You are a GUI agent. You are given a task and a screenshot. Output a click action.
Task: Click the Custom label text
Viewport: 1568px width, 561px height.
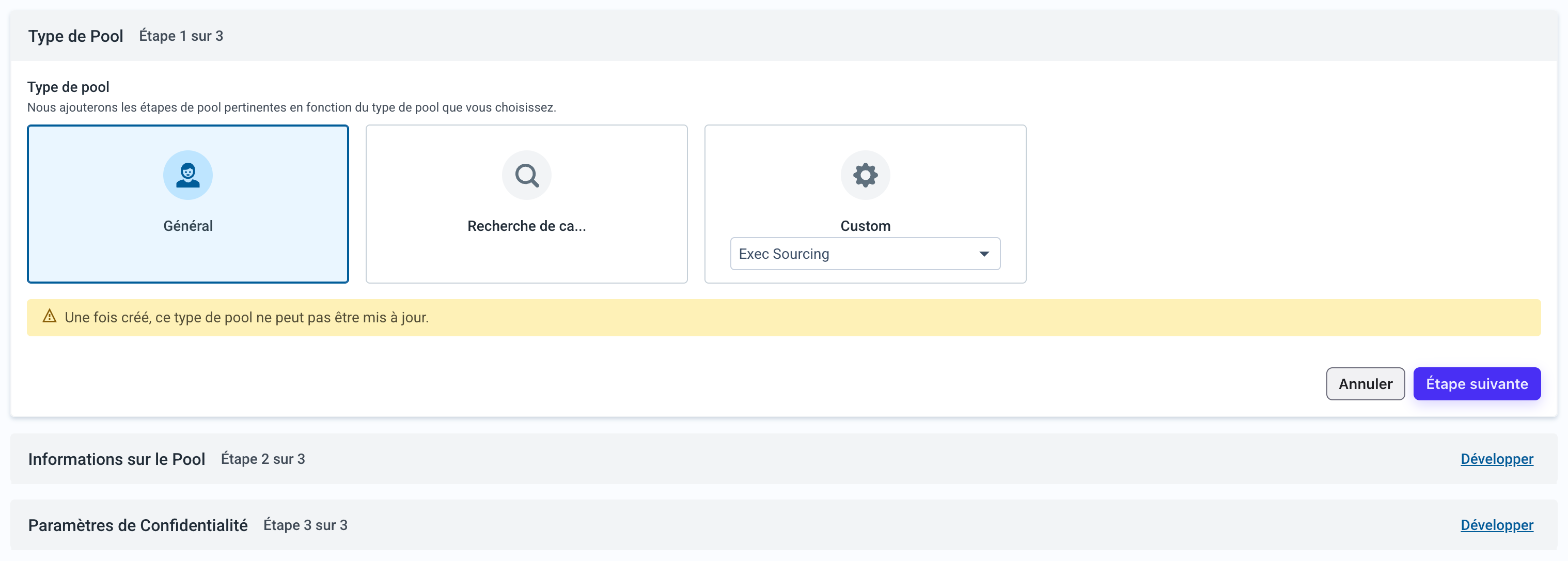click(x=866, y=226)
